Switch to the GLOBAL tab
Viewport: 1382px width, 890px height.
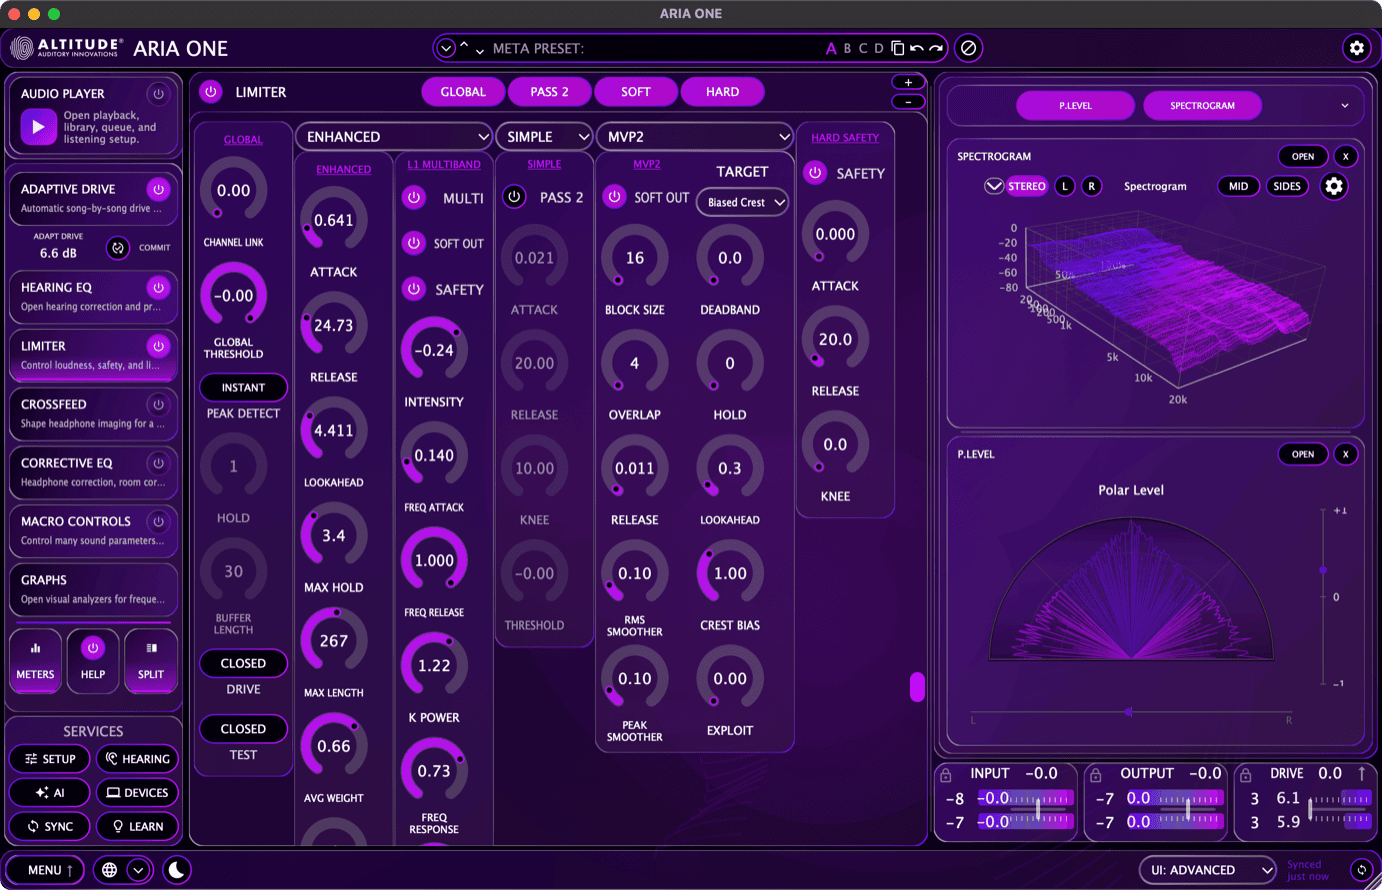[x=463, y=92]
